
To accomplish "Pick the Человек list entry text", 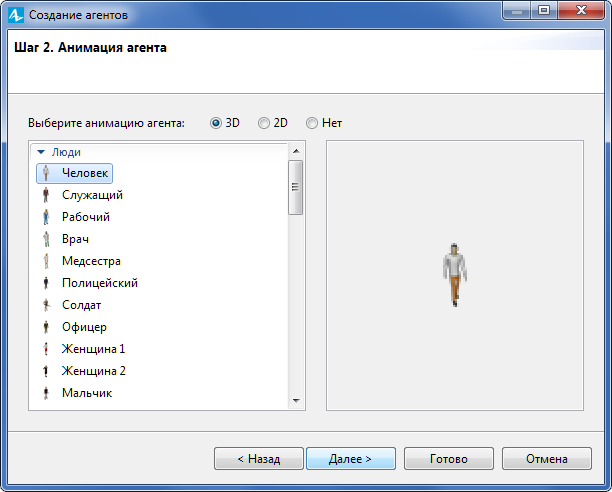I will coord(85,173).
